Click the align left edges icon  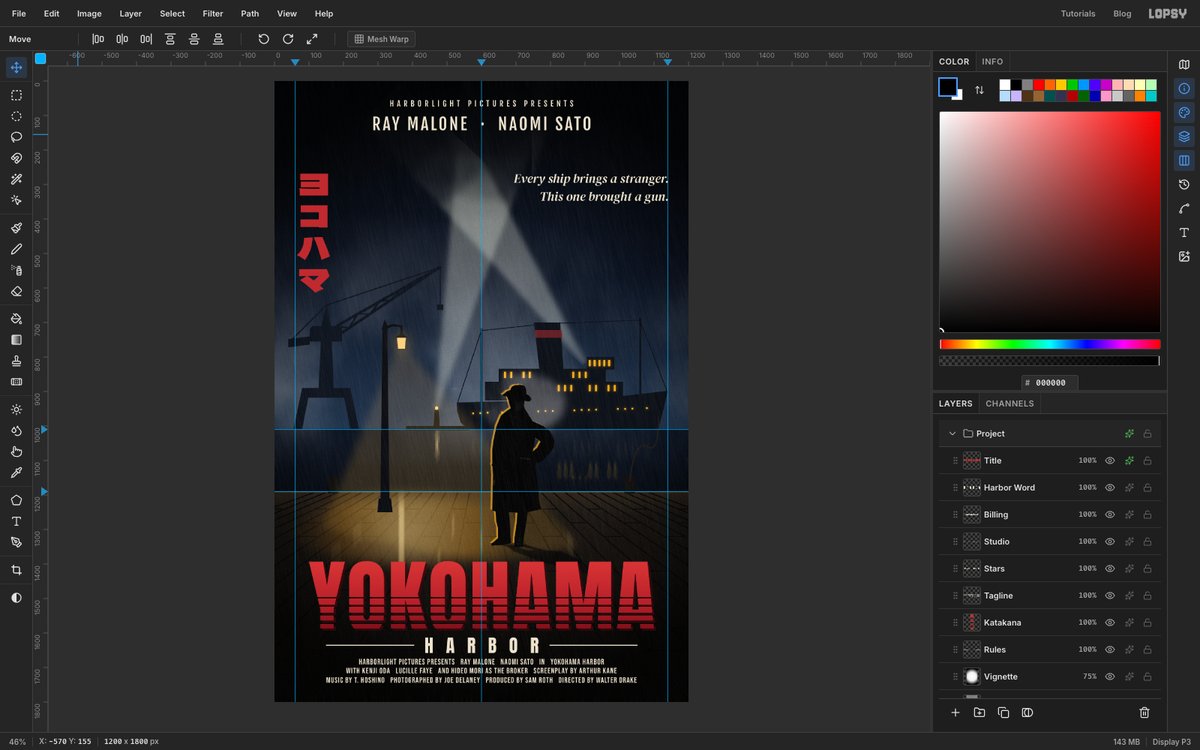coord(98,39)
